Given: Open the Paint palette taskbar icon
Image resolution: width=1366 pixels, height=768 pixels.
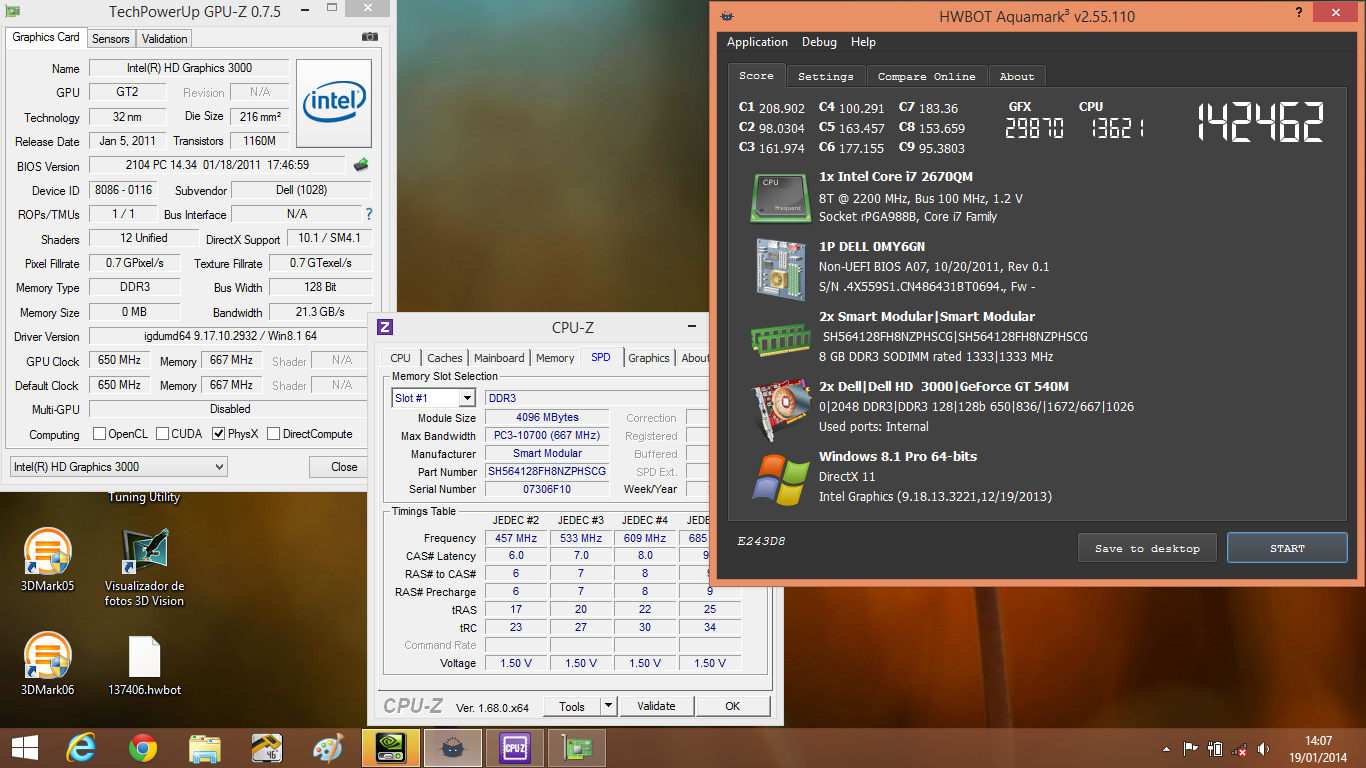Looking at the screenshot, I should [328, 748].
